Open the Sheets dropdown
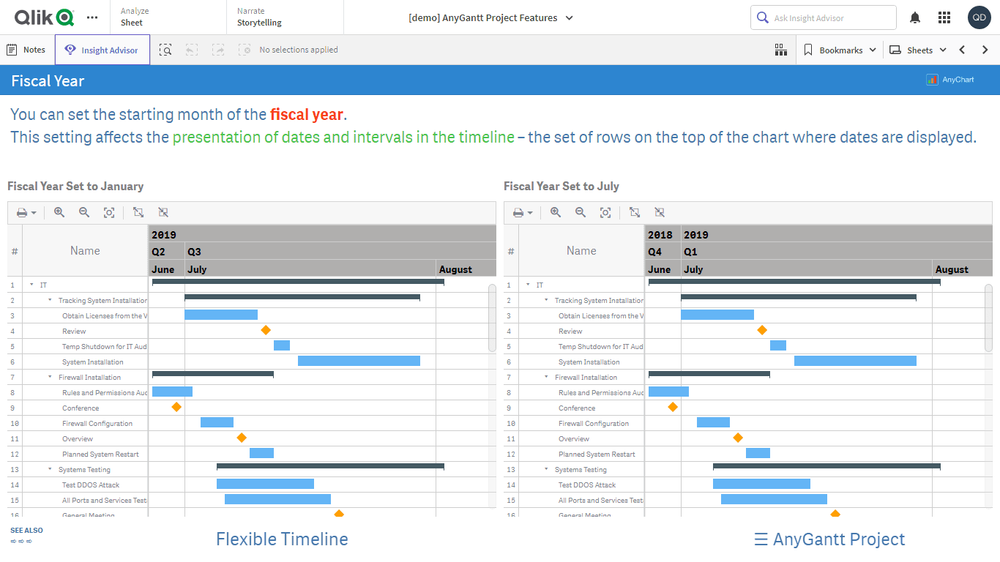 918,50
